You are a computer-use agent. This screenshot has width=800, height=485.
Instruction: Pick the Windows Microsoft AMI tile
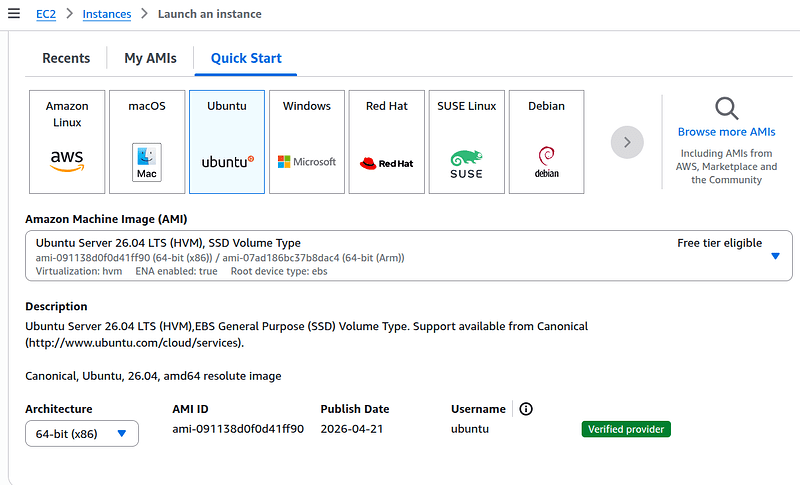point(307,142)
